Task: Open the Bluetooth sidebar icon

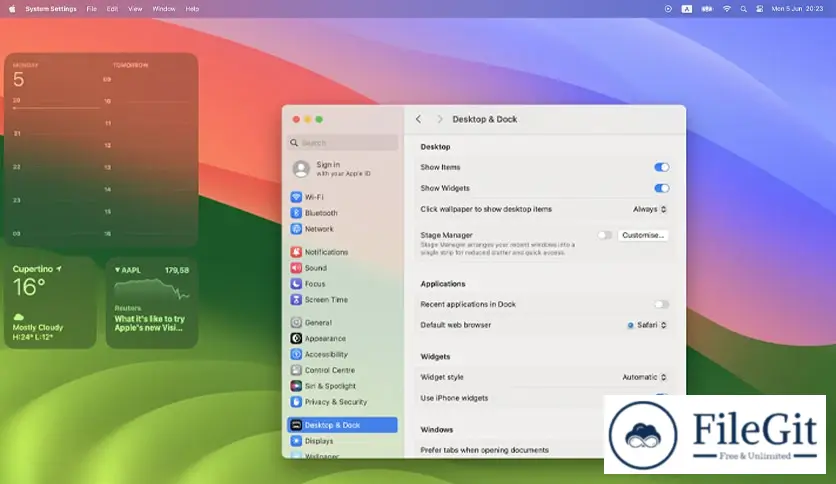Action: click(x=296, y=213)
